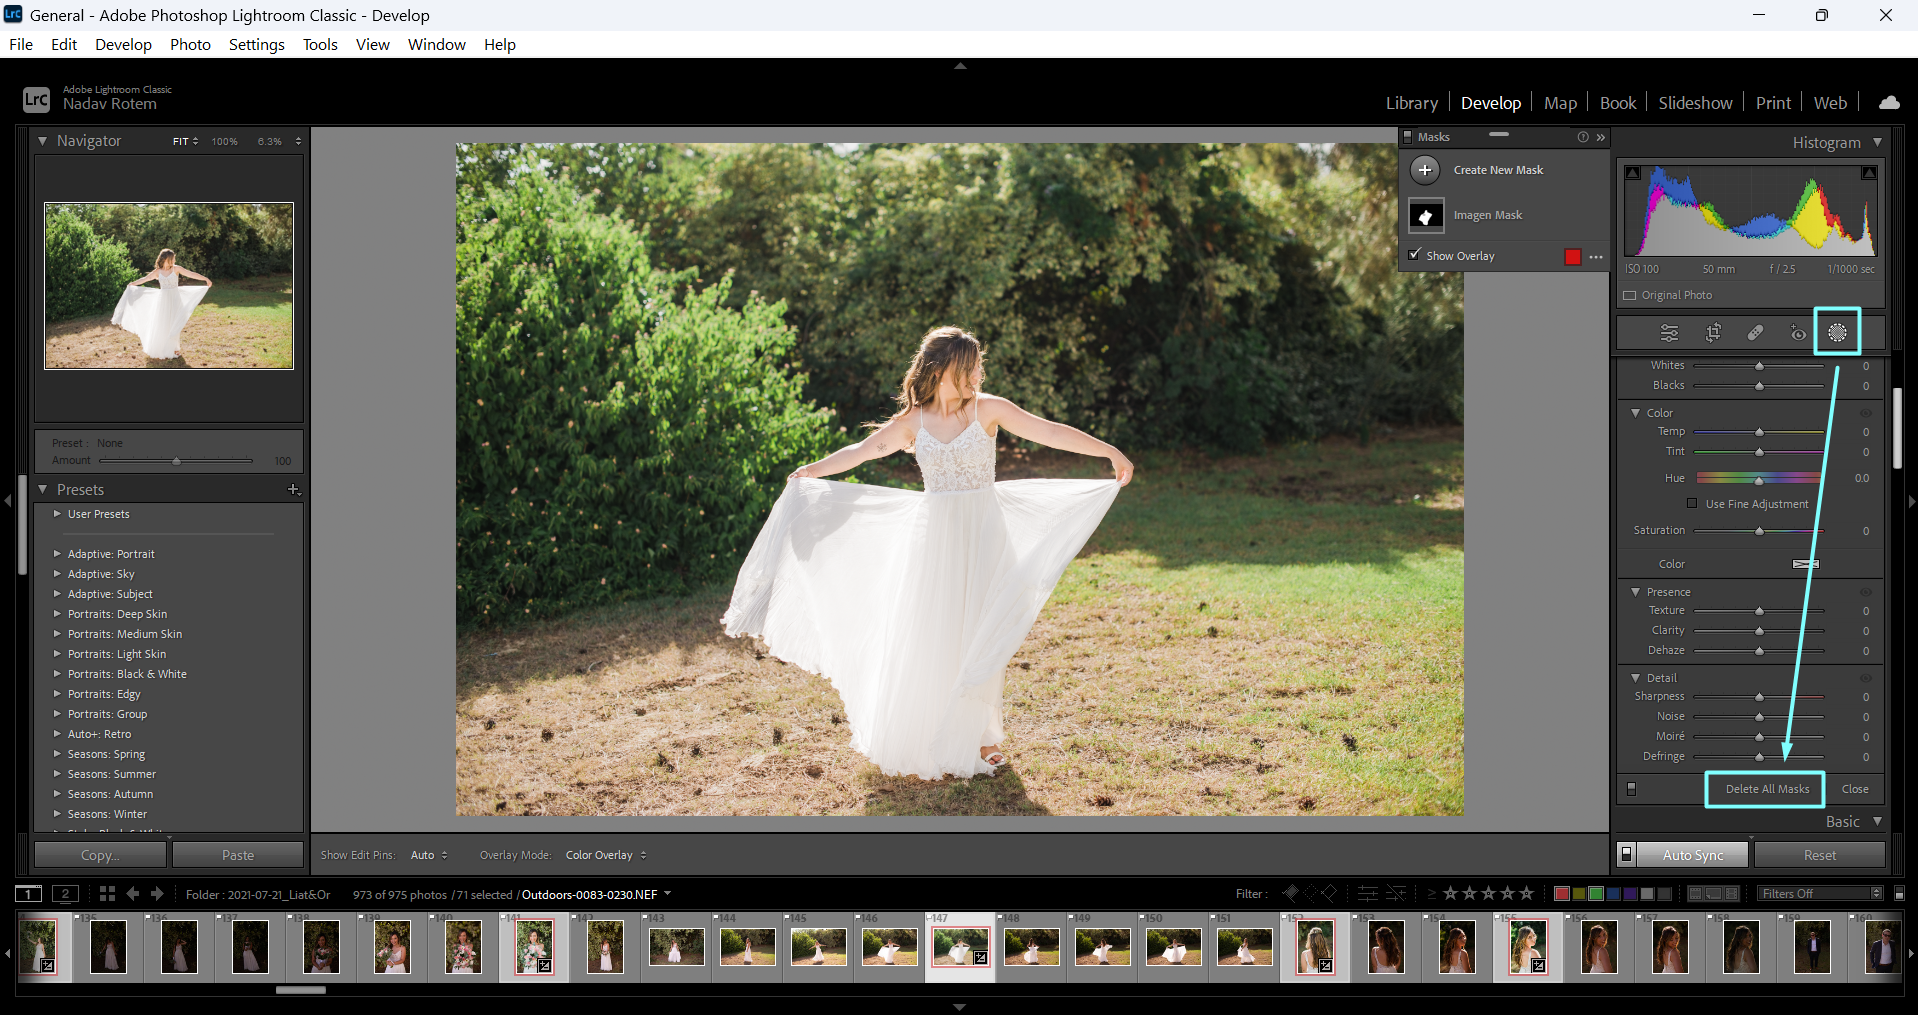Open the Settings menu
This screenshot has width=1918, height=1015.
pos(256,45)
